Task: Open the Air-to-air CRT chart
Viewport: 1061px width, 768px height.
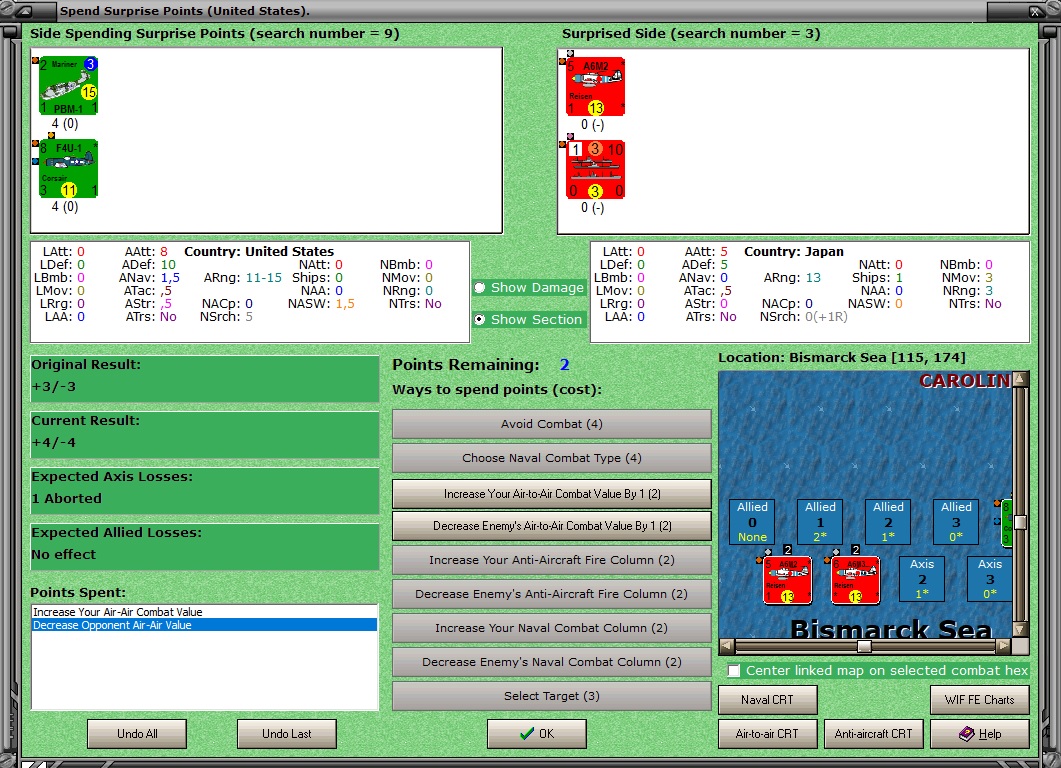Action: 767,733
